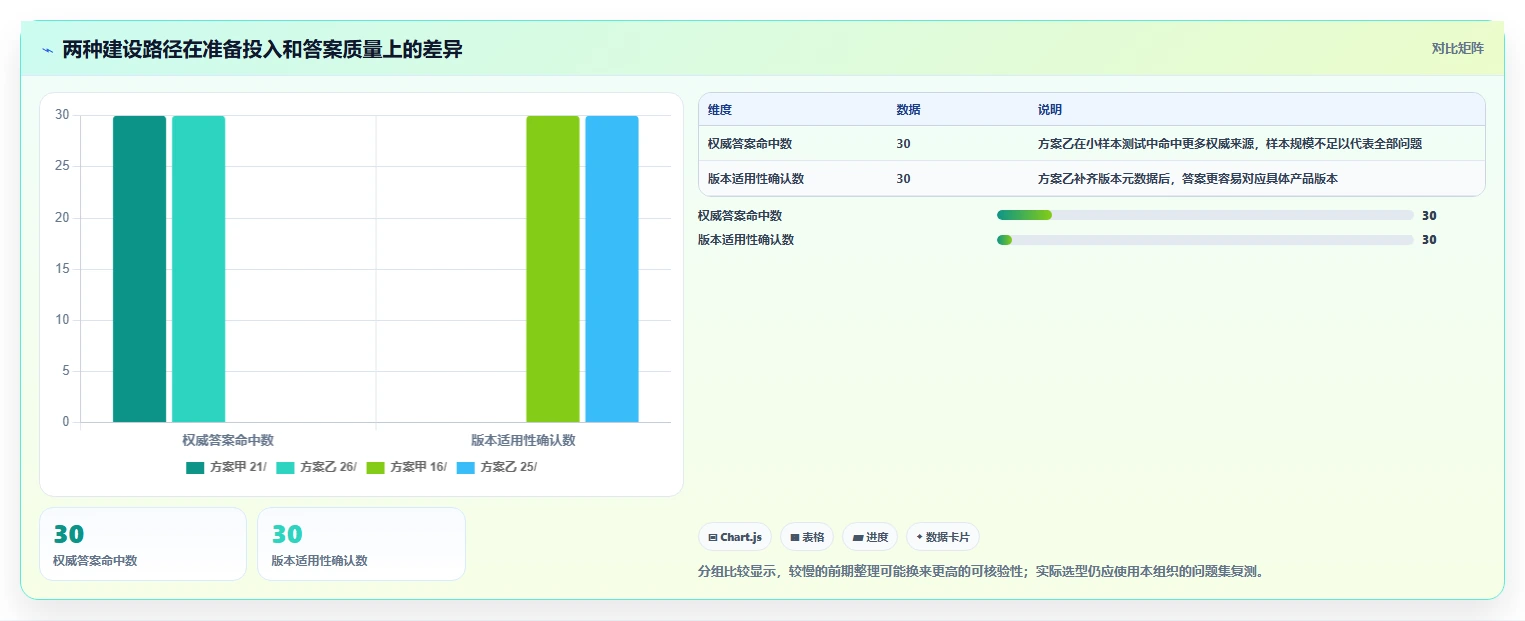Open the 30 版本适用性确认数 data card
The image size is (1525, 621).
pyautogui.click(x=361, y=544)
